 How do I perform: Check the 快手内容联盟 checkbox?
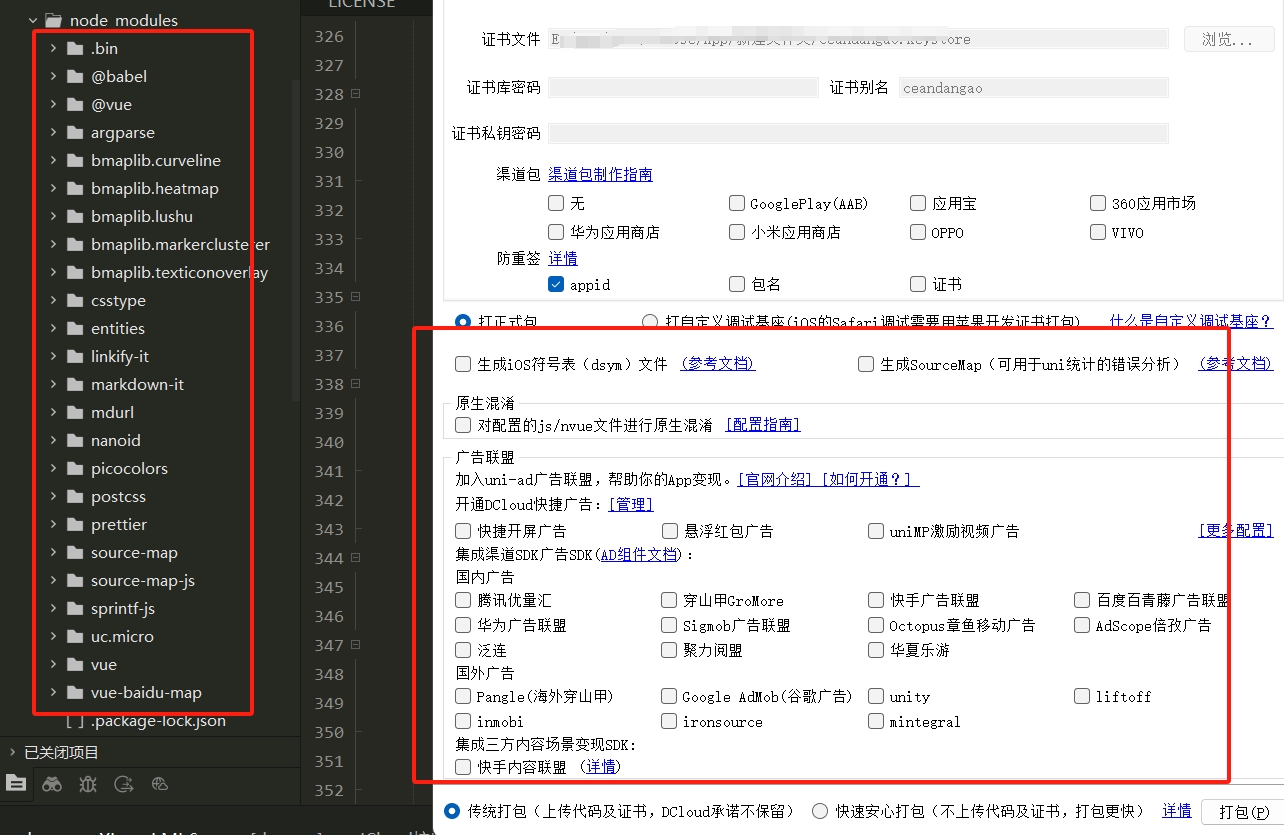pyautogui.click(x=463, y=767)
